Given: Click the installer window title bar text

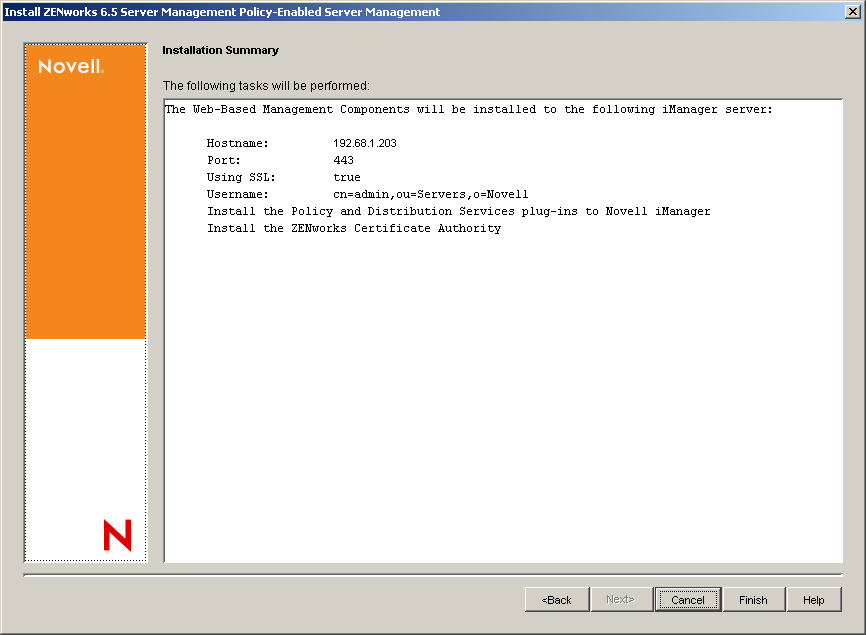Looking at the screenshot, I should (x=222, y=12).
